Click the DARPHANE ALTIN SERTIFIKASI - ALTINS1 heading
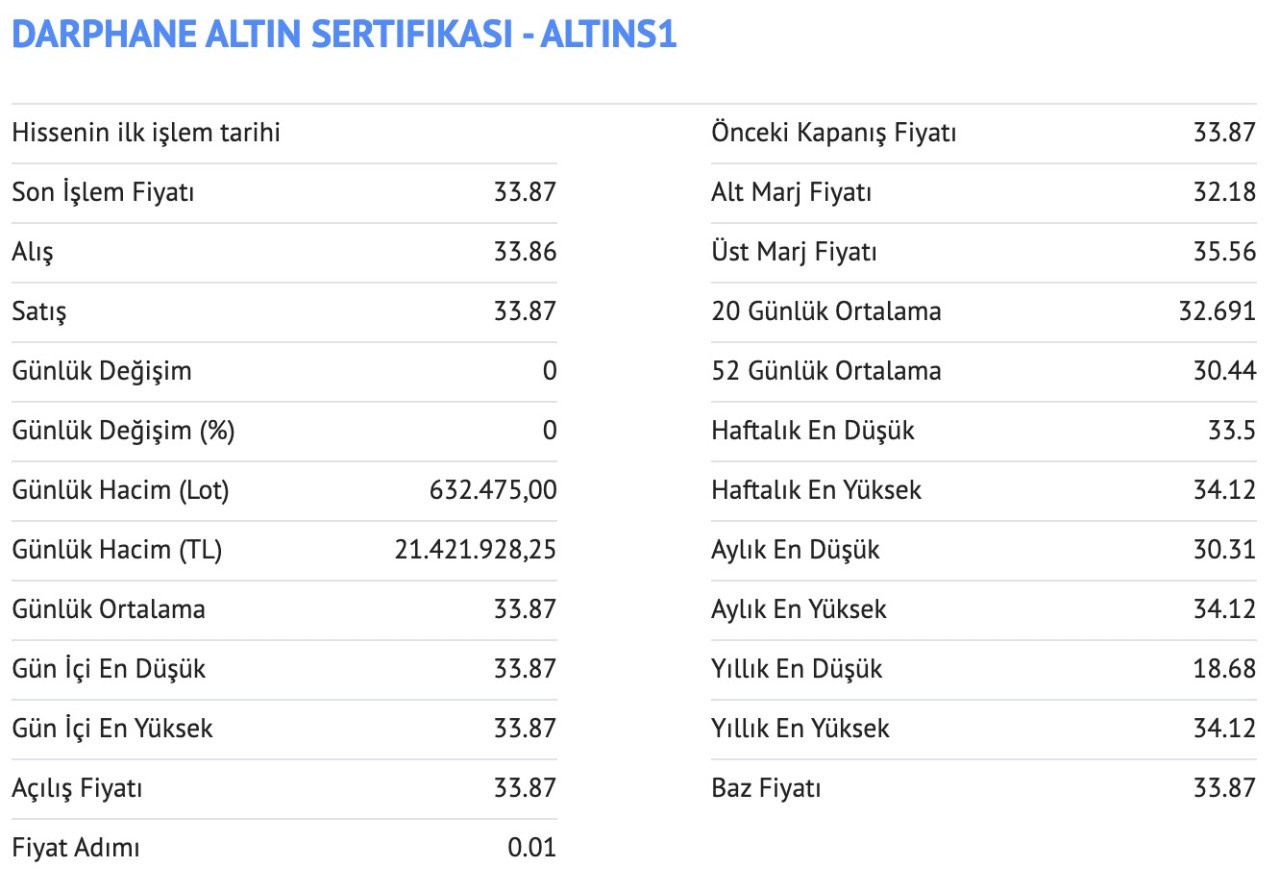The height and width of the screenshot is (892, 1280). (x=344, y=35)
